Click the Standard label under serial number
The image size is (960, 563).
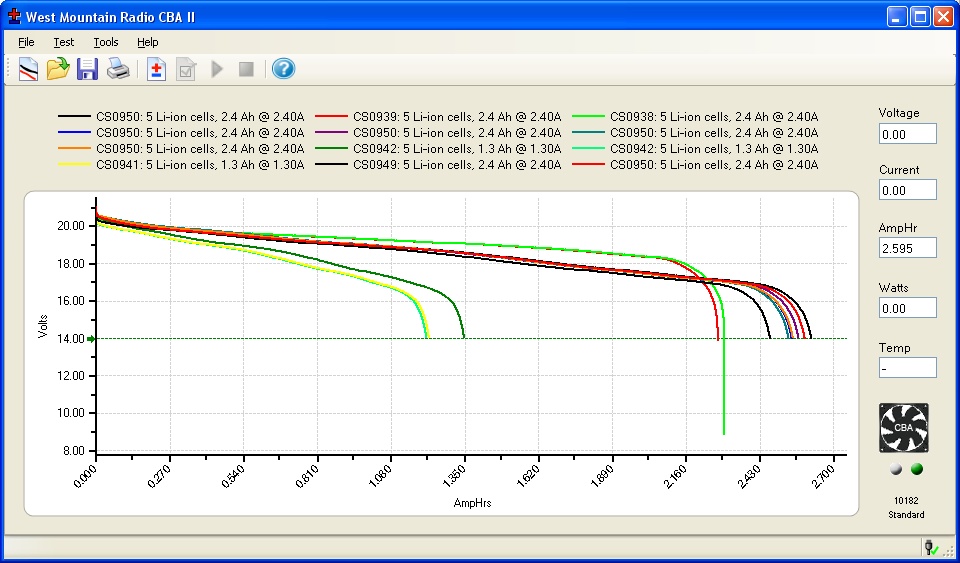[x=906, y=515]
